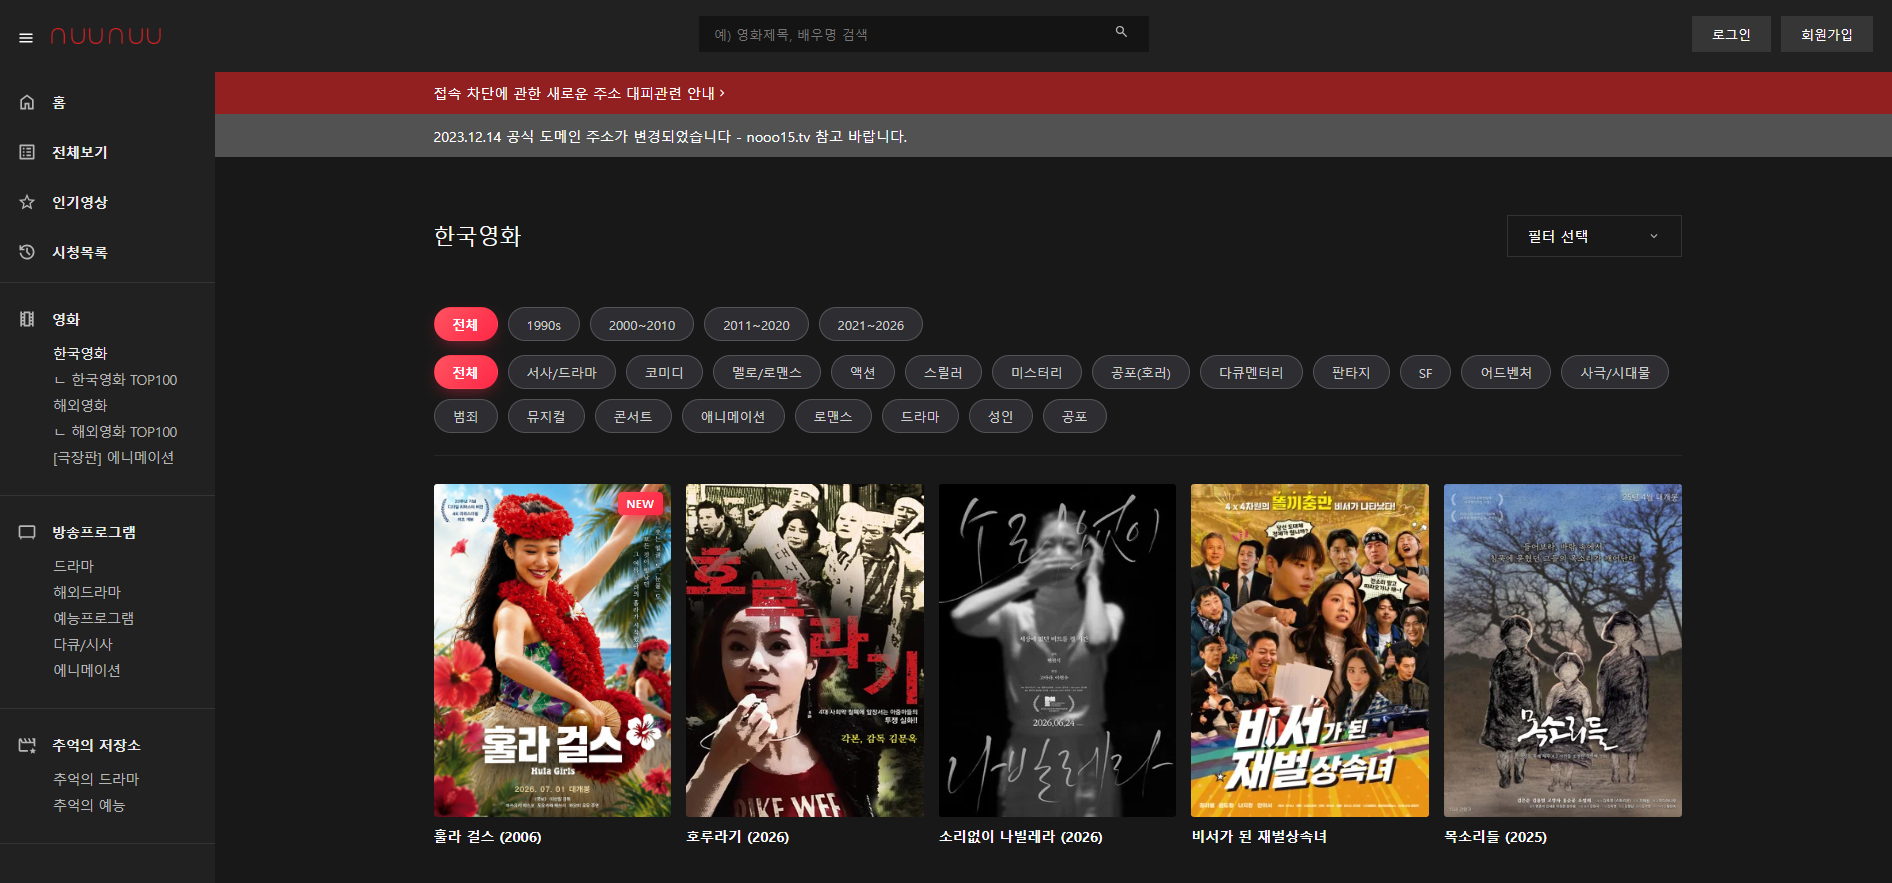This screenshot has width=1892, height=883.
Task: Select the 전체 genre filter chip
Action: pos(466,372)
